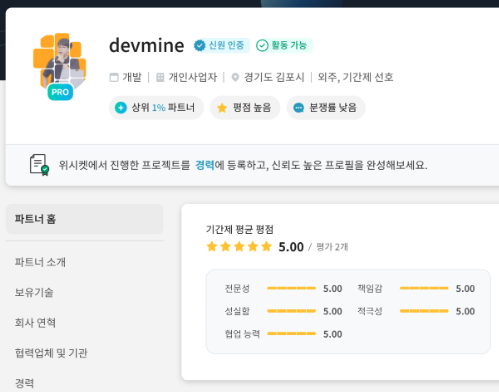Click the 외주, 기간제 선호 text
The image size is (499, 392).
tap(355, 77)
